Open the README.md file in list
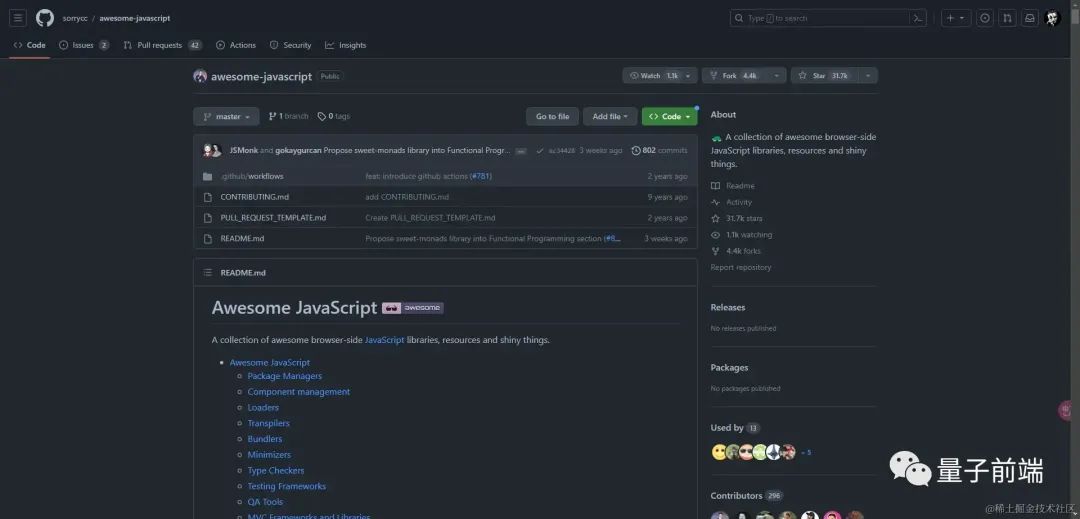This screenshot has width=1080, height=519. coord(242,238)
